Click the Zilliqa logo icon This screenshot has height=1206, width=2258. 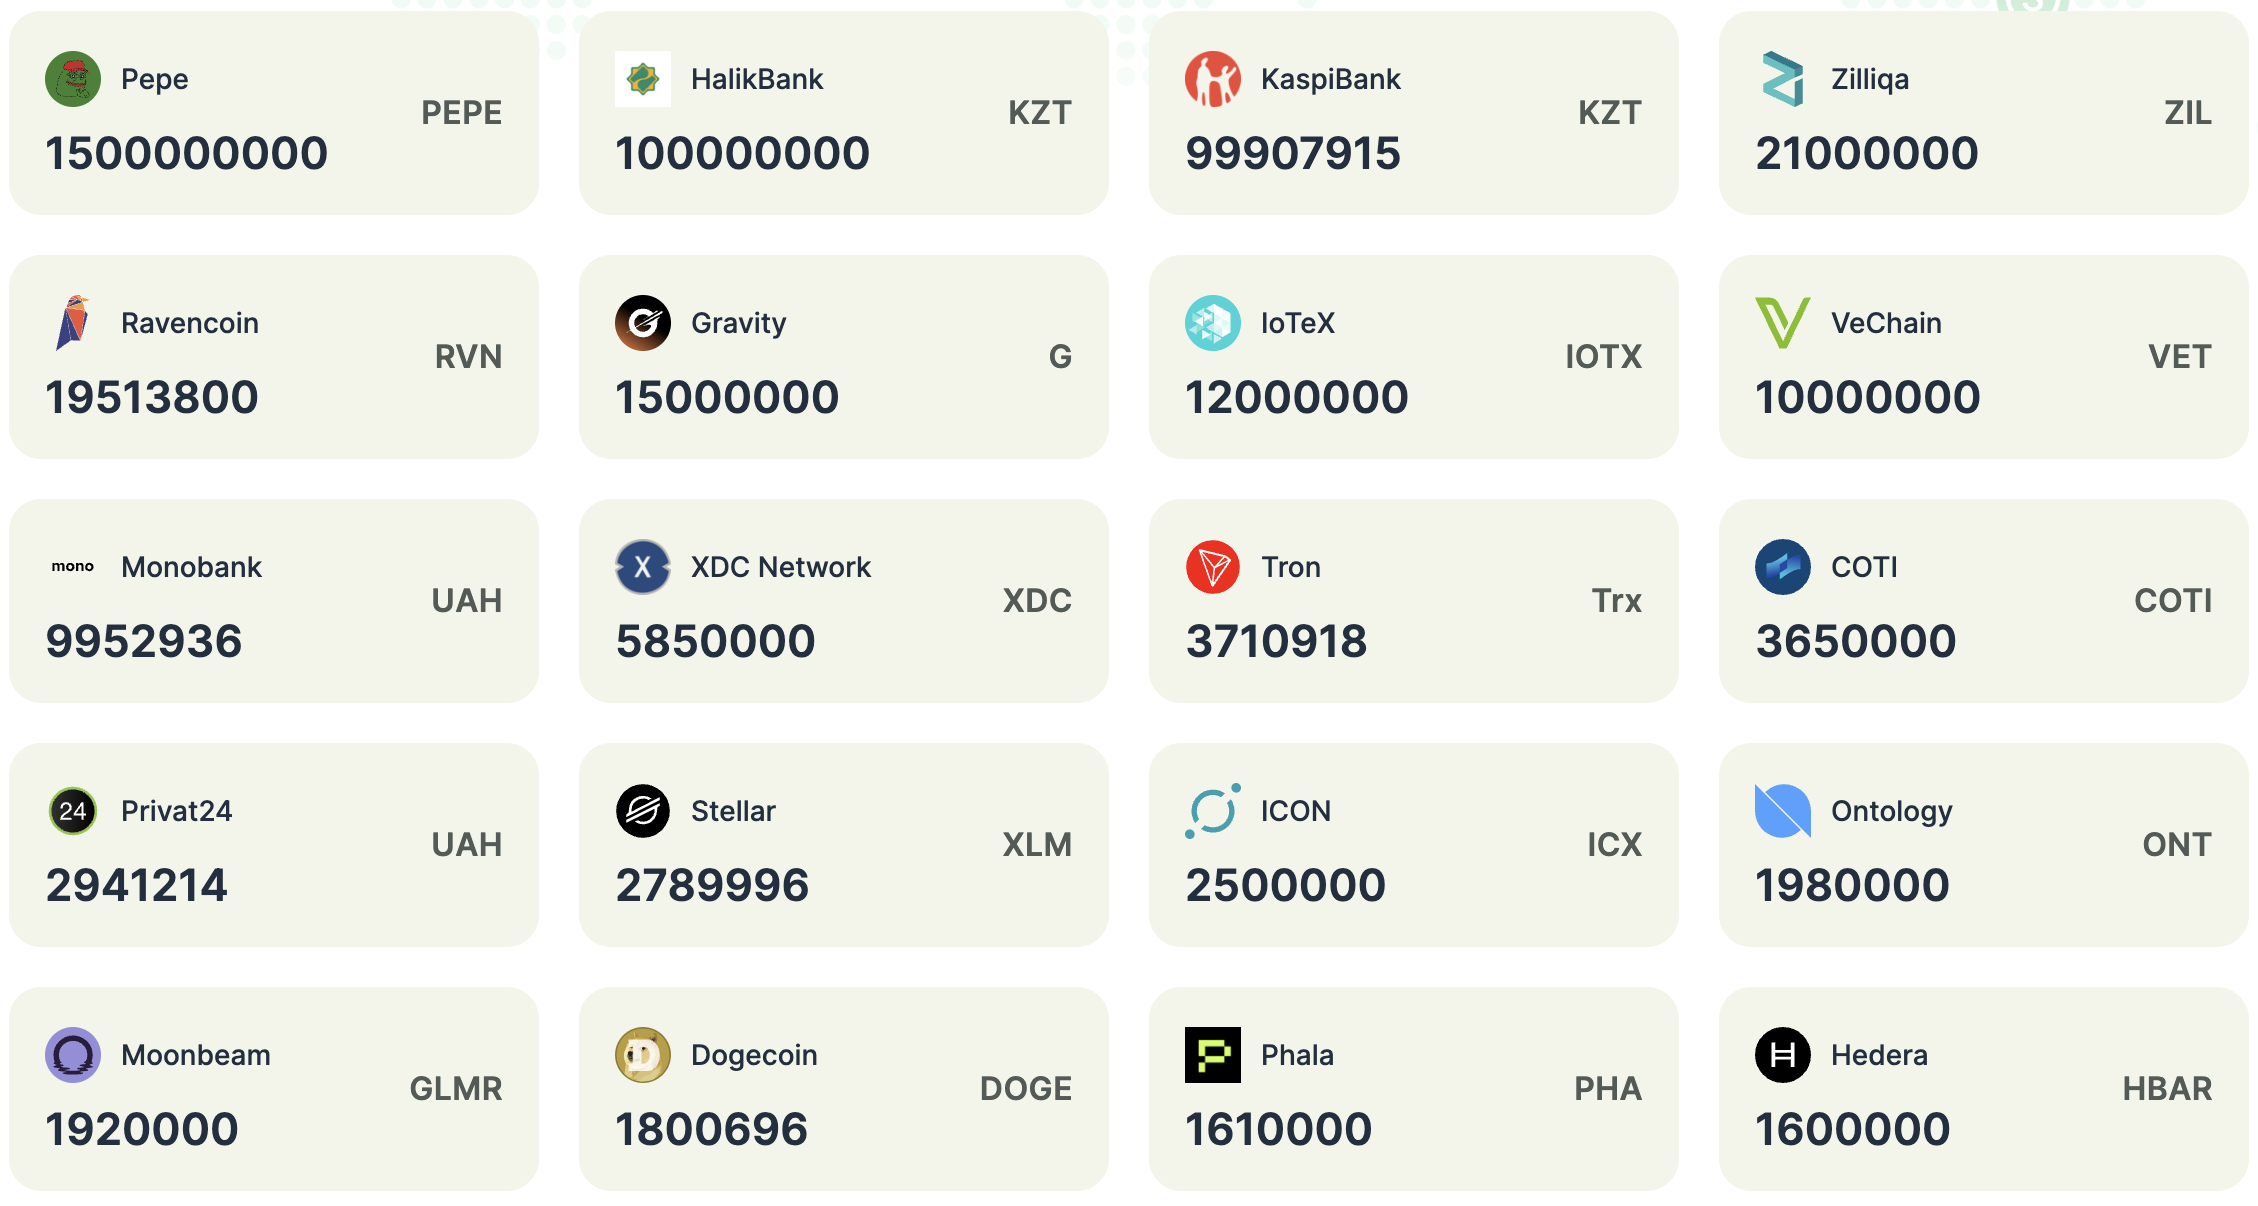pos(1783,79)
